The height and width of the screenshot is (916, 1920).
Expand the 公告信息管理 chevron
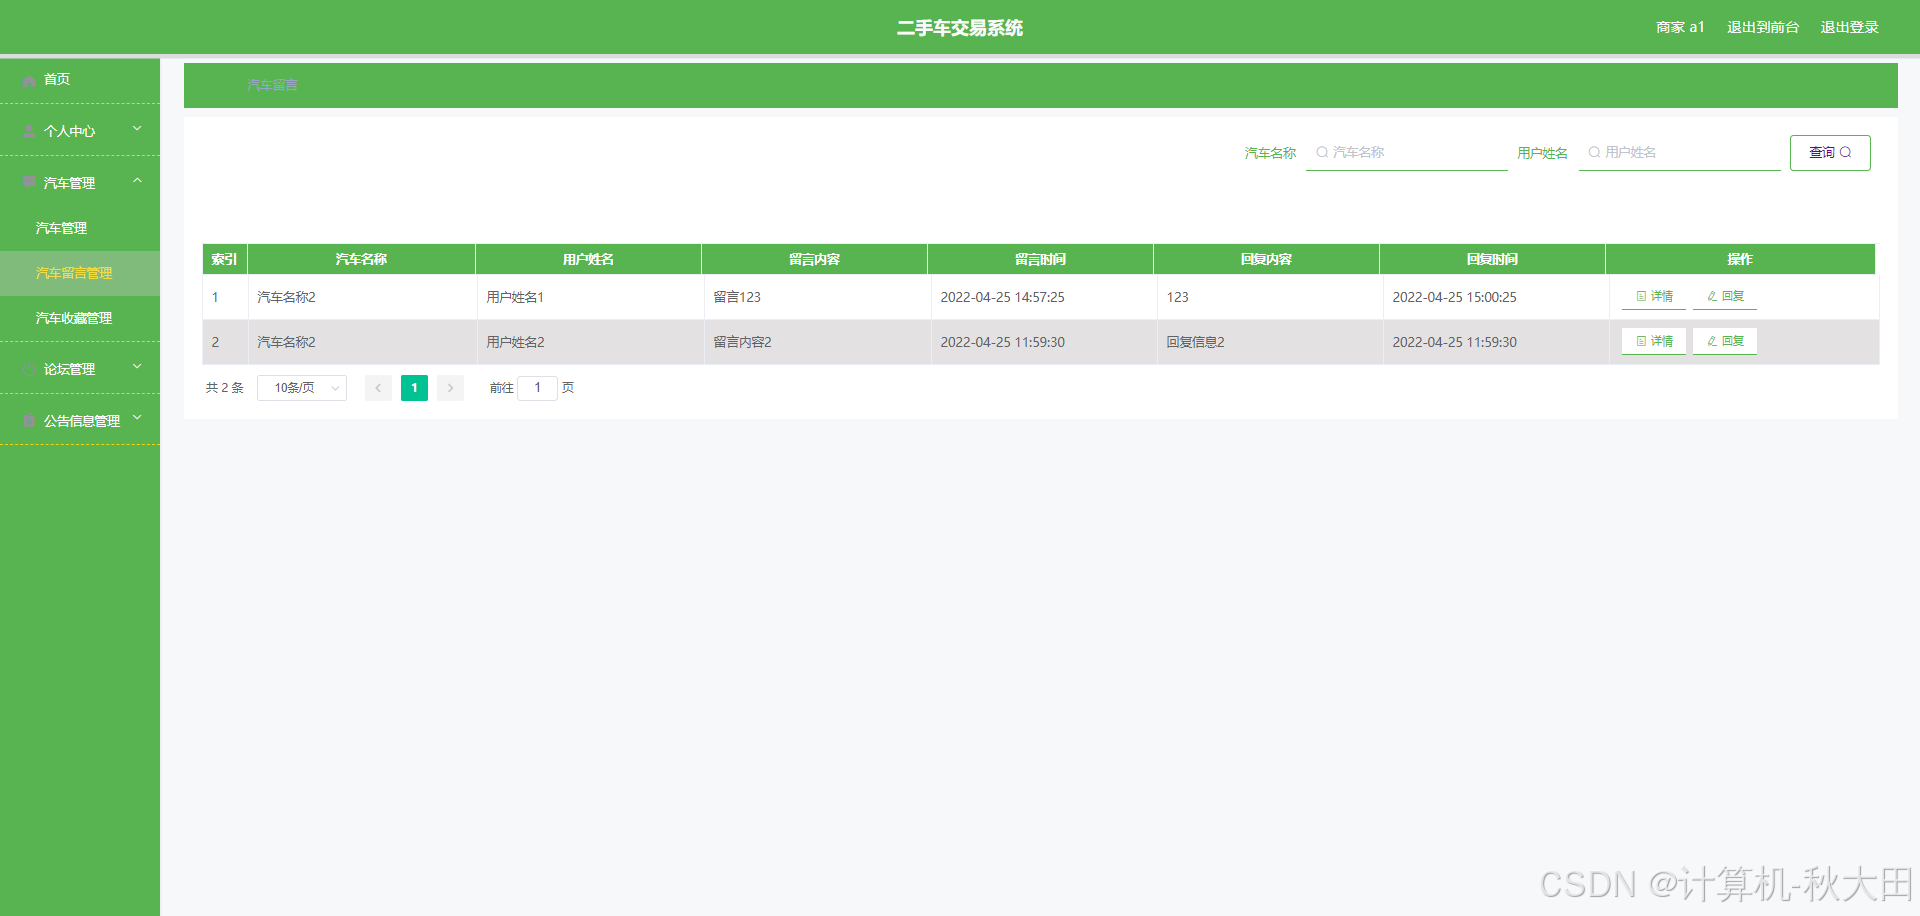(x=137, y=419)
